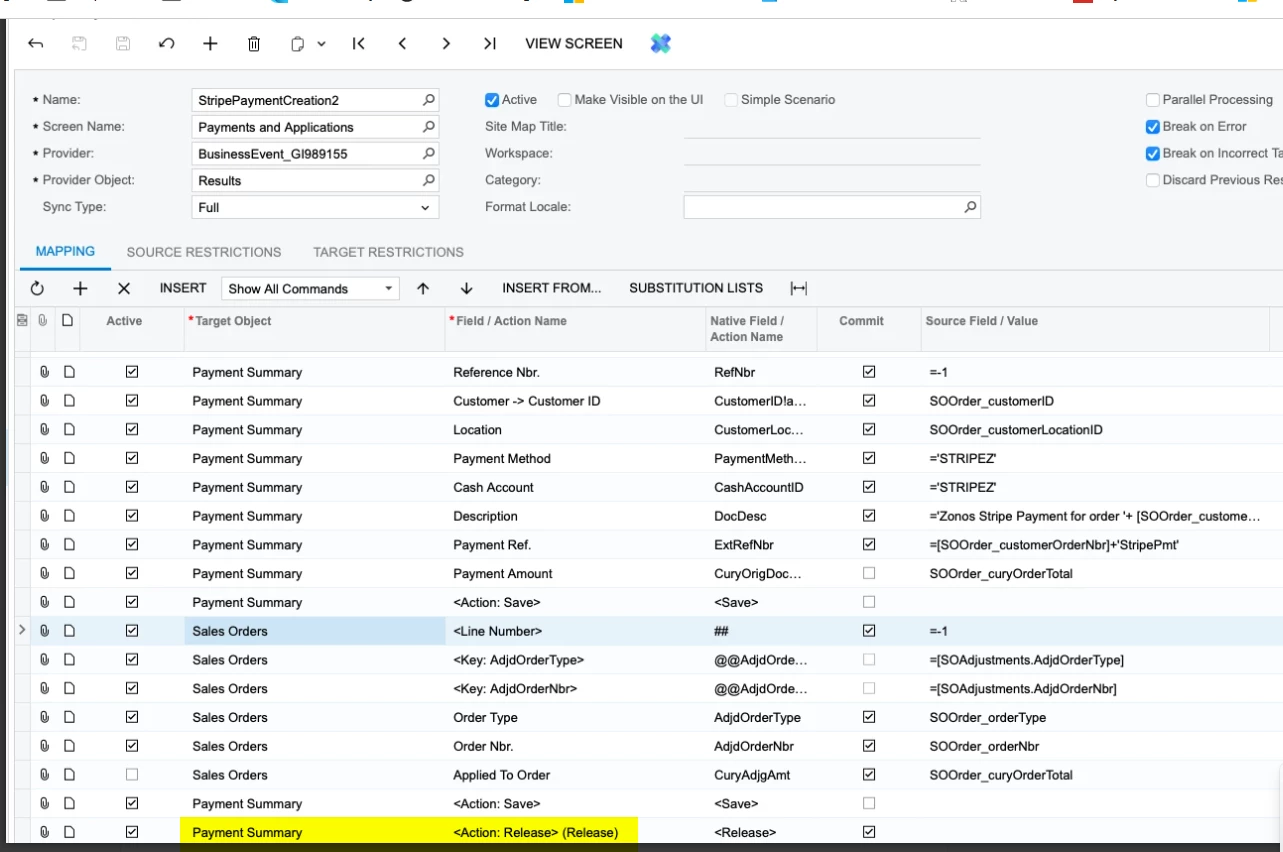Switch to TARGET RESTRICTIONS tab
This screenshot has height=852, width=1283.
tap(388, 252)
